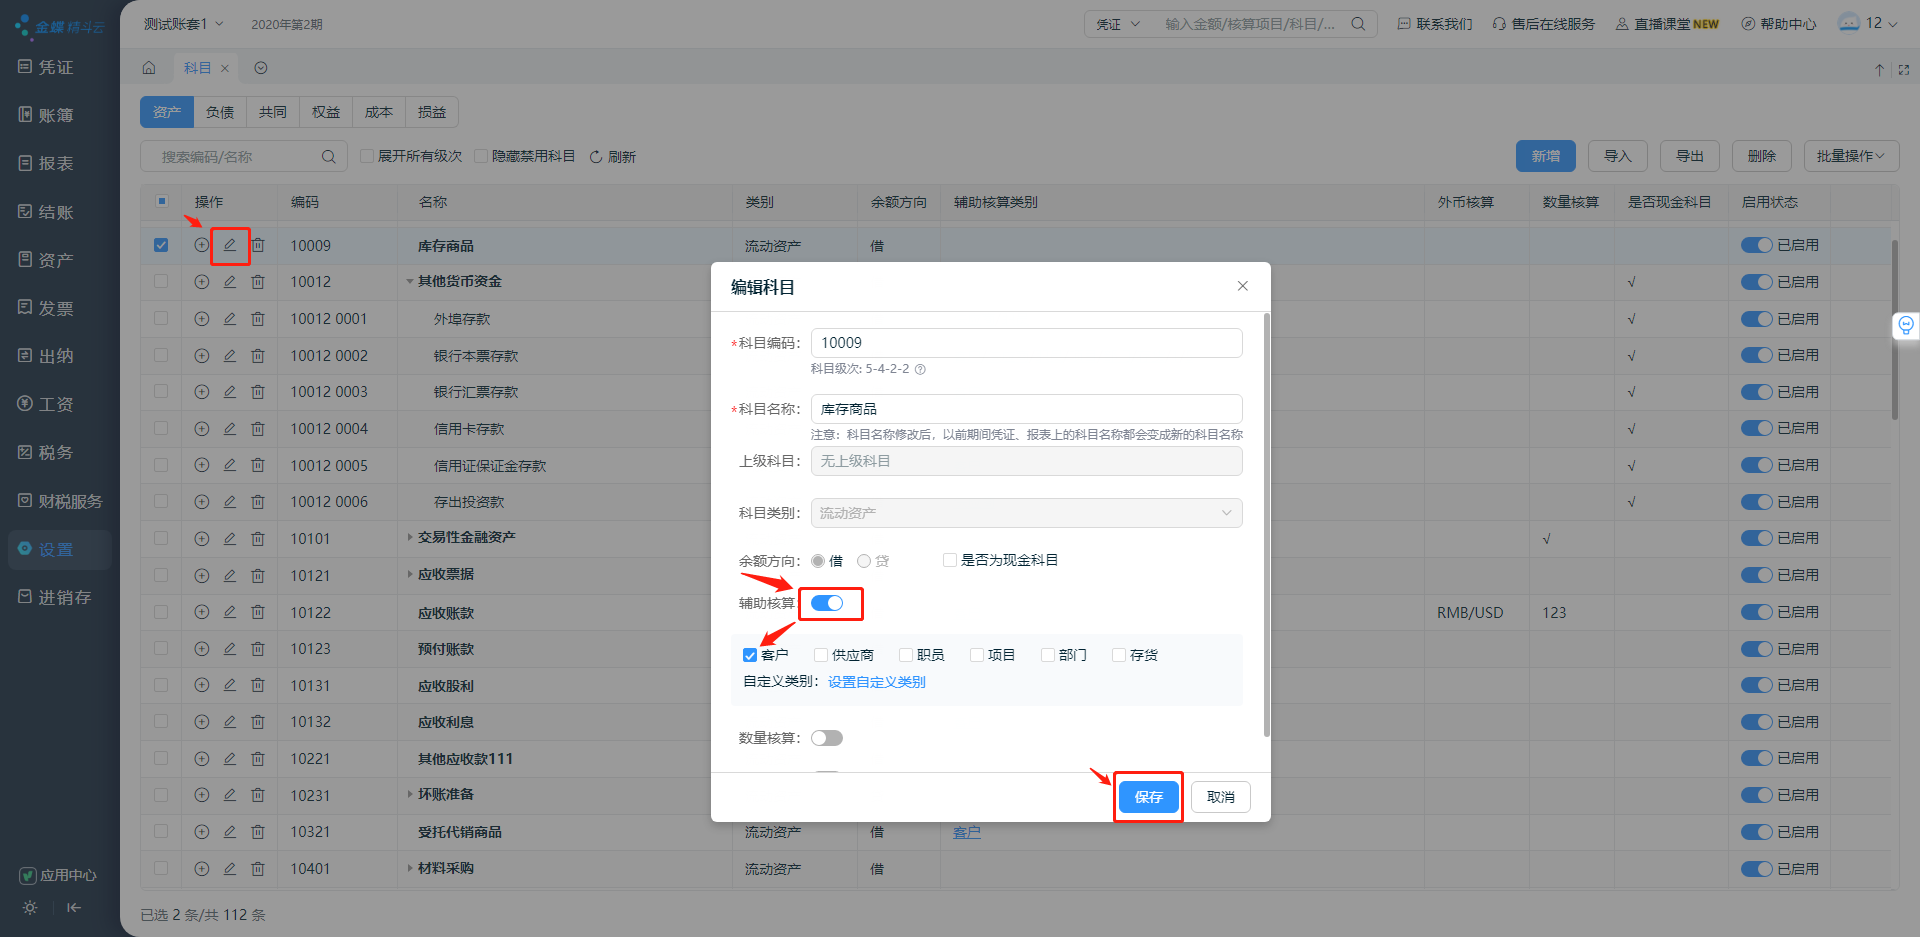This screenshot has height=937, width=1920.
Task: Open the 凭证 sidebar module
Action: (46, 67)
